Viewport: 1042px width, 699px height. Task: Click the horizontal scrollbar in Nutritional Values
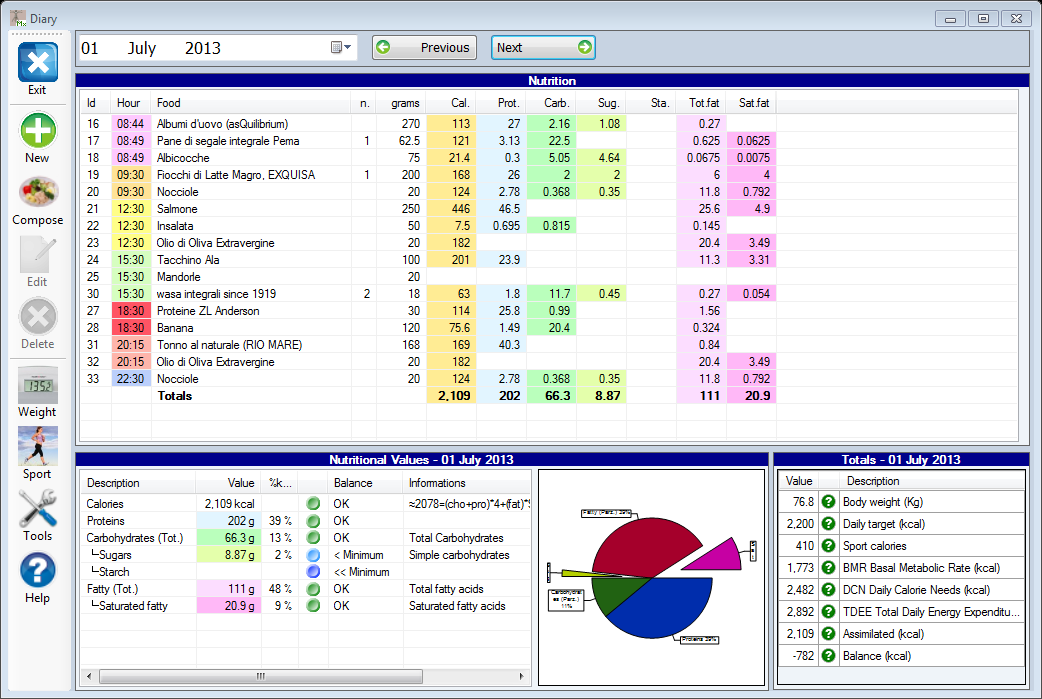coord(262,677)
